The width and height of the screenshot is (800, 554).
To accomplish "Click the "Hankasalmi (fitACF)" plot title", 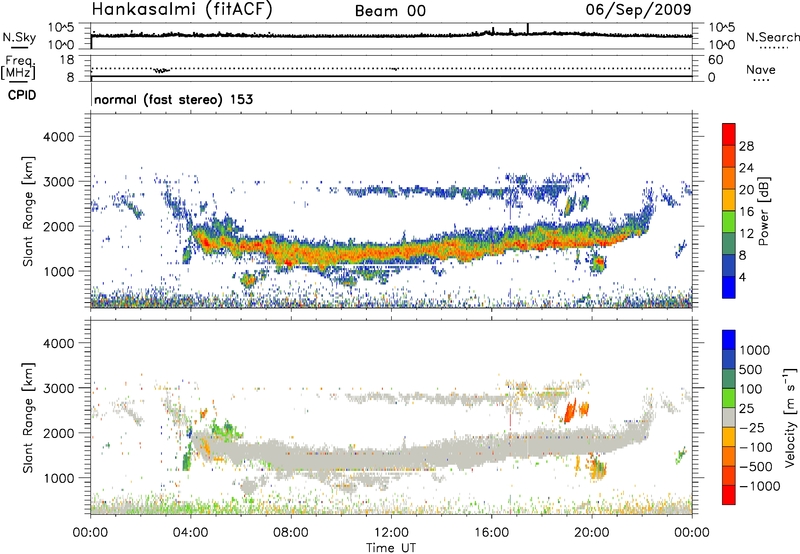I will point(182,9).
